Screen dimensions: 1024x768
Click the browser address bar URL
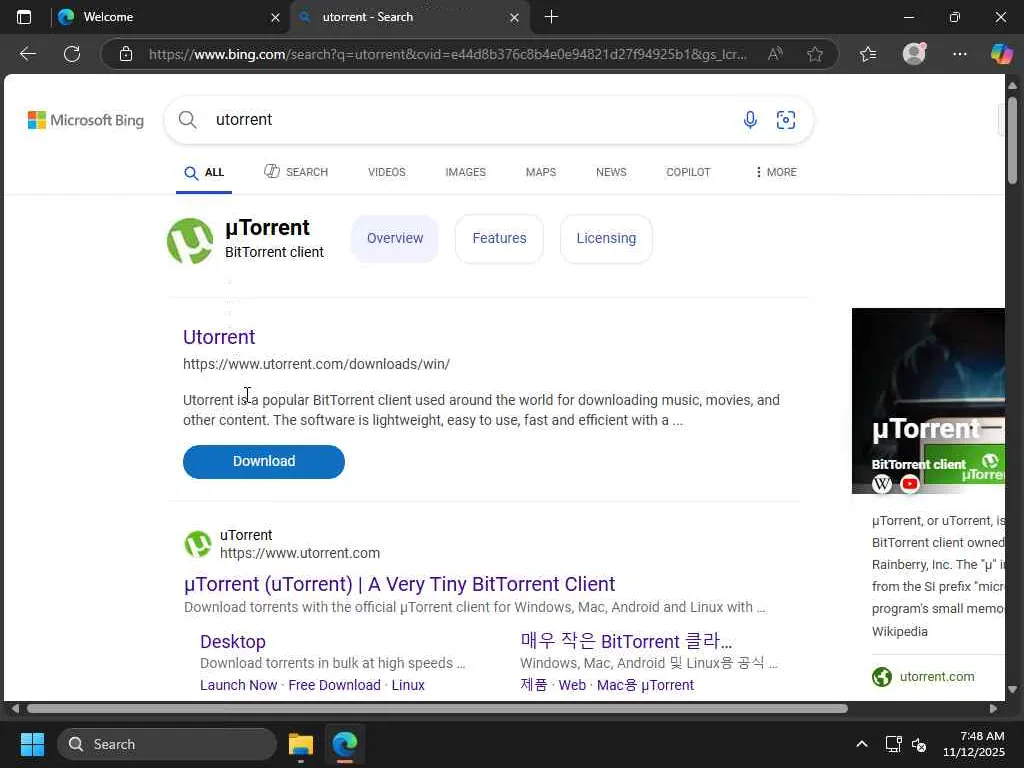(x=447, y=54)
